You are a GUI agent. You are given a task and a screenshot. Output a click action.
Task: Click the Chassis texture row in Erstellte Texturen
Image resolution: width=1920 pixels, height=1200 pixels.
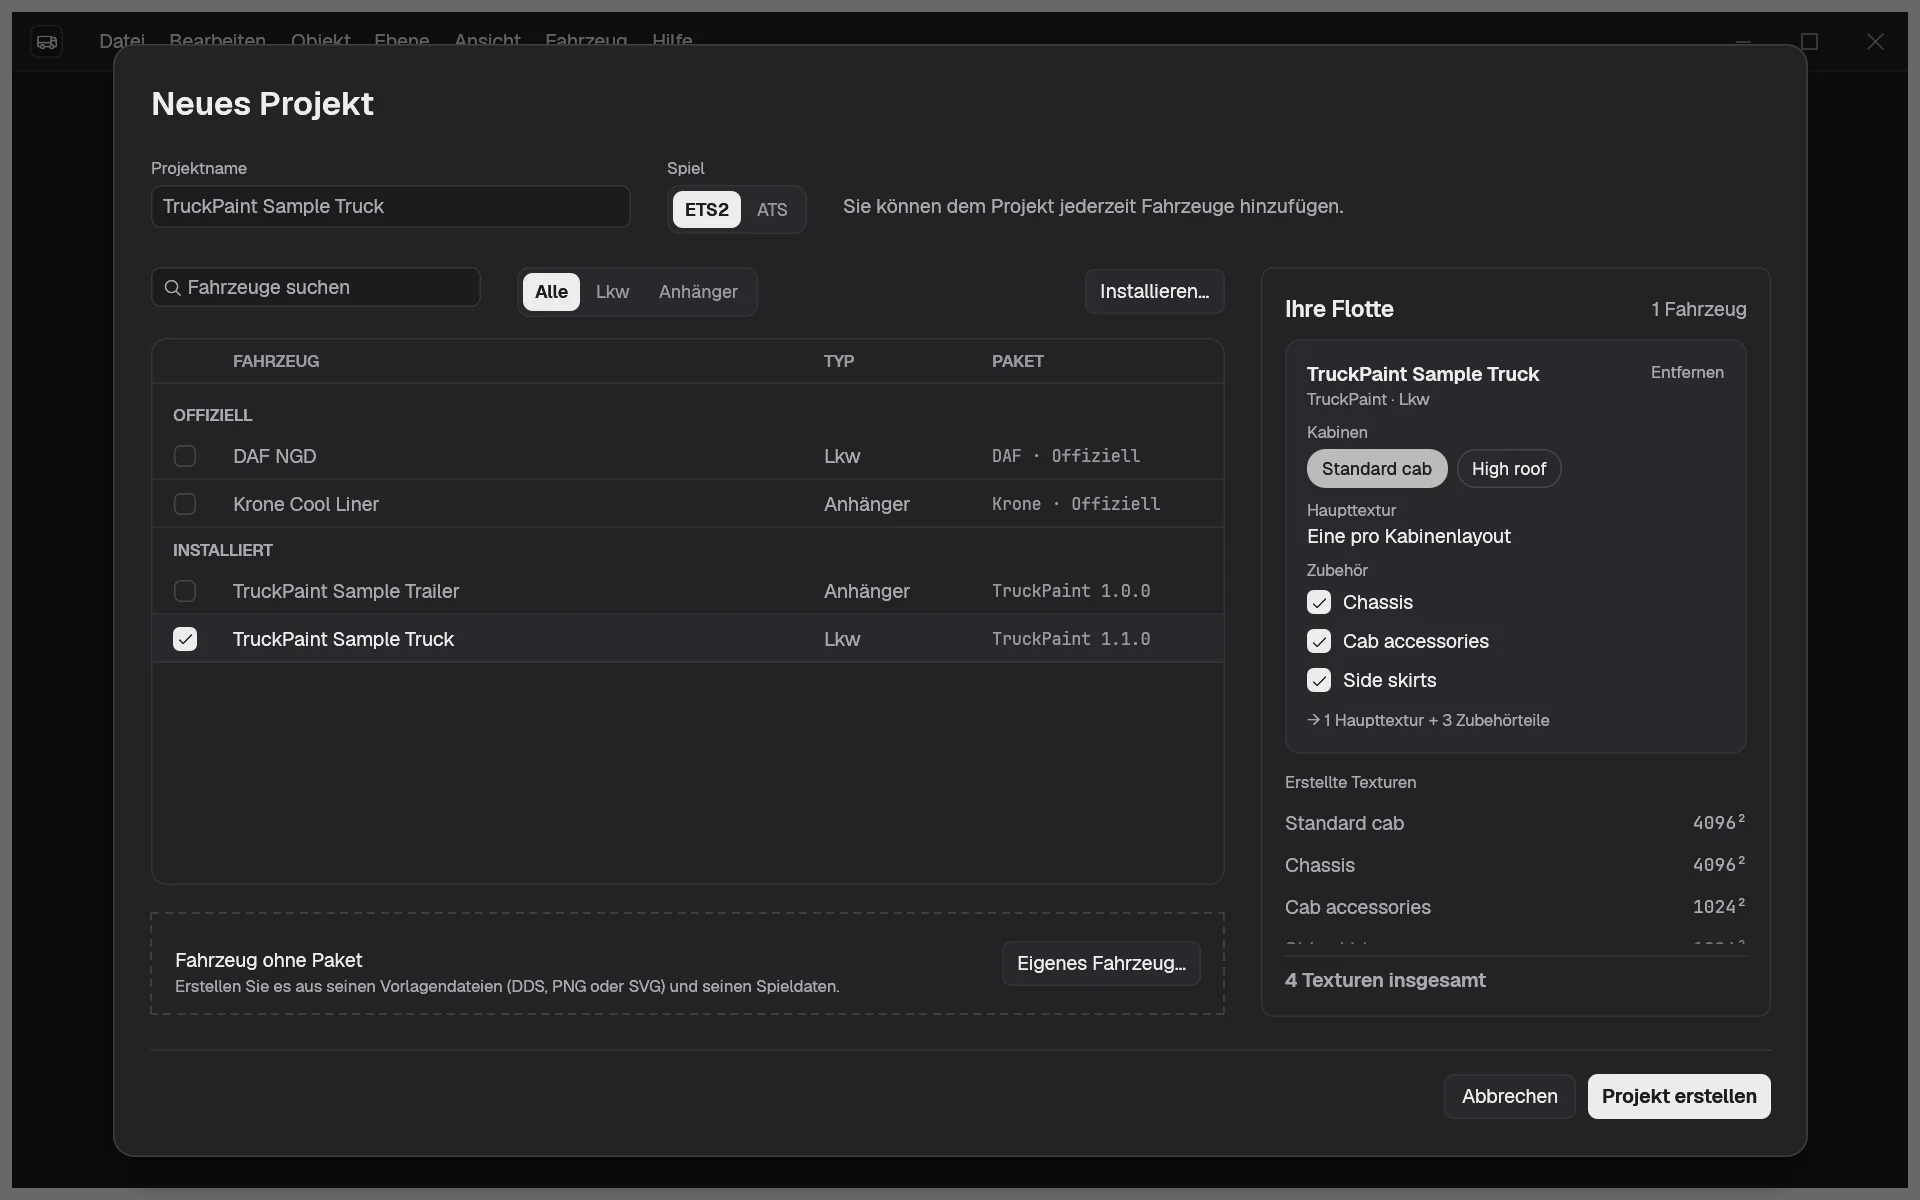(x=1515, y=865)
